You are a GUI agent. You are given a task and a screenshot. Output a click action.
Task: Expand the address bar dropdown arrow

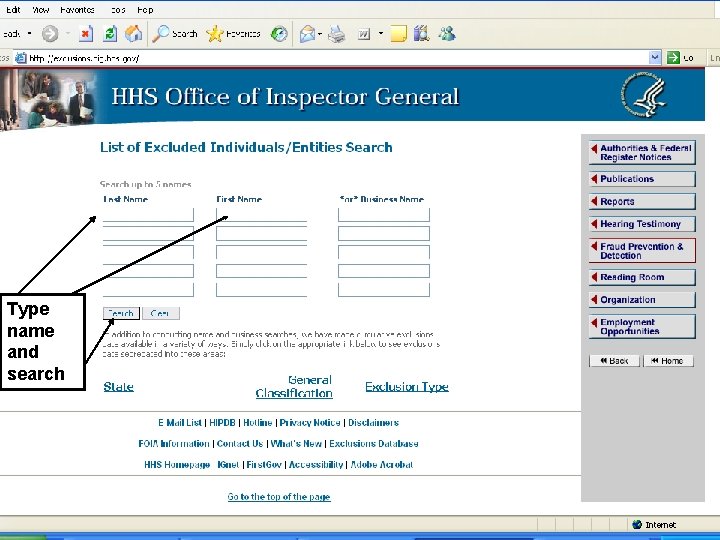[655, 58]
